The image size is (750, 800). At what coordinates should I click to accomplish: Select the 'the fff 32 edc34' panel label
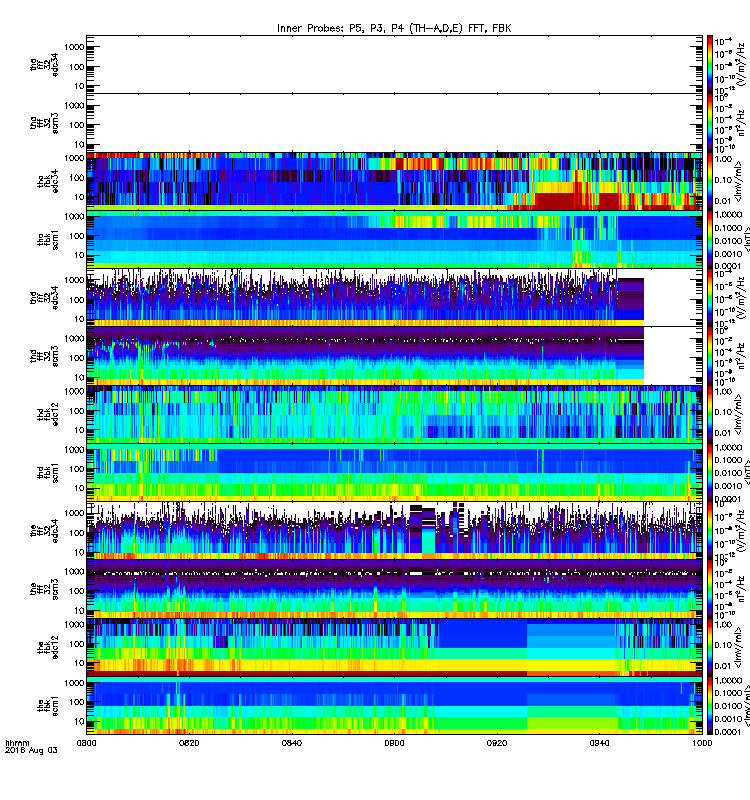(x=44, y=531)
